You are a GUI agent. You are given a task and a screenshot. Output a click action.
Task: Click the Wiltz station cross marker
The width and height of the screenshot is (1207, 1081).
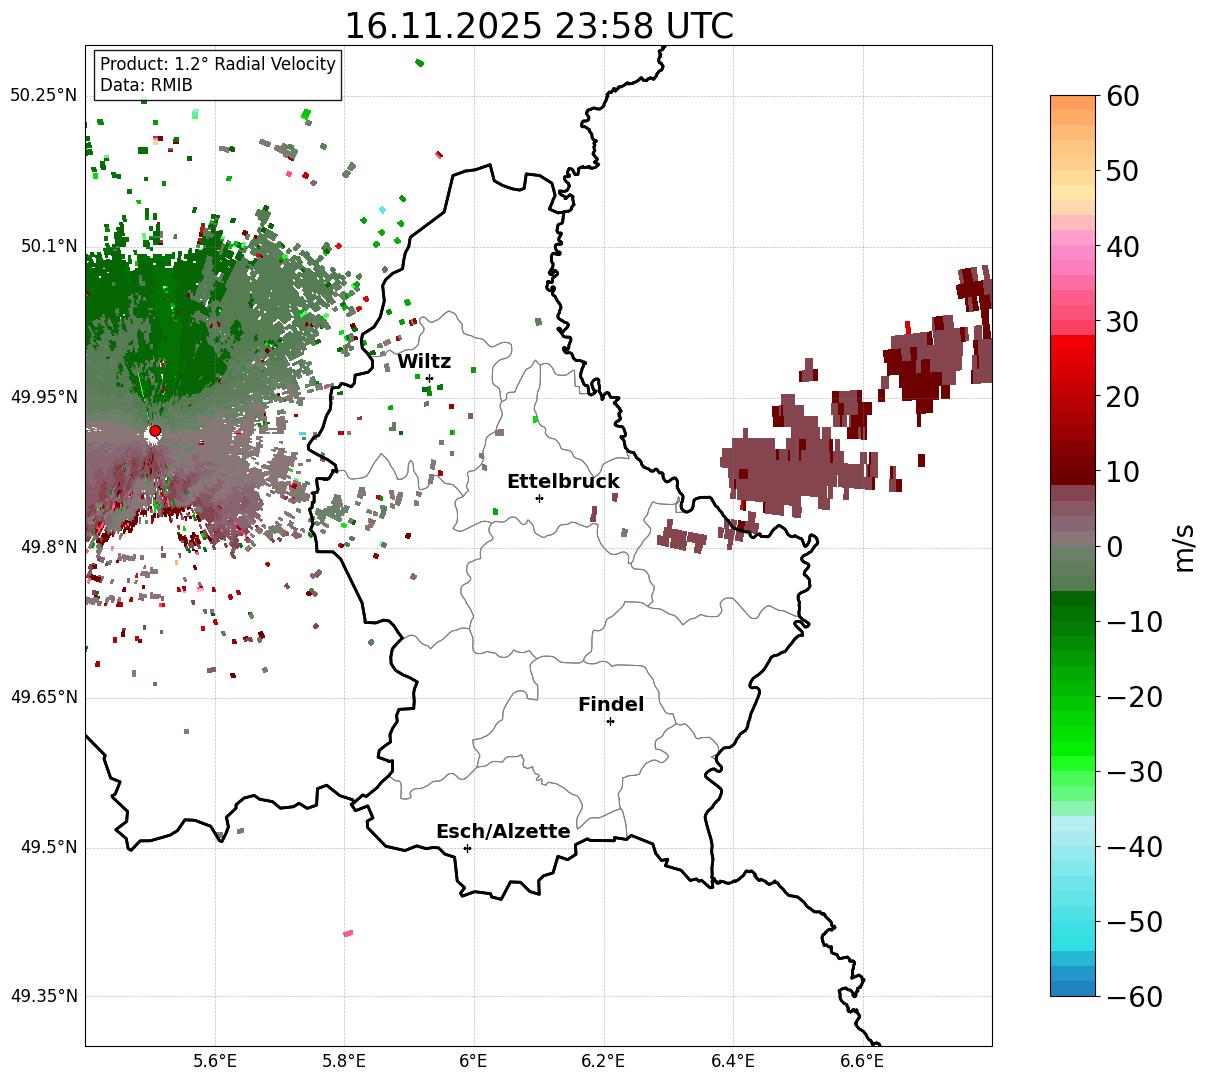click(429, 378)
